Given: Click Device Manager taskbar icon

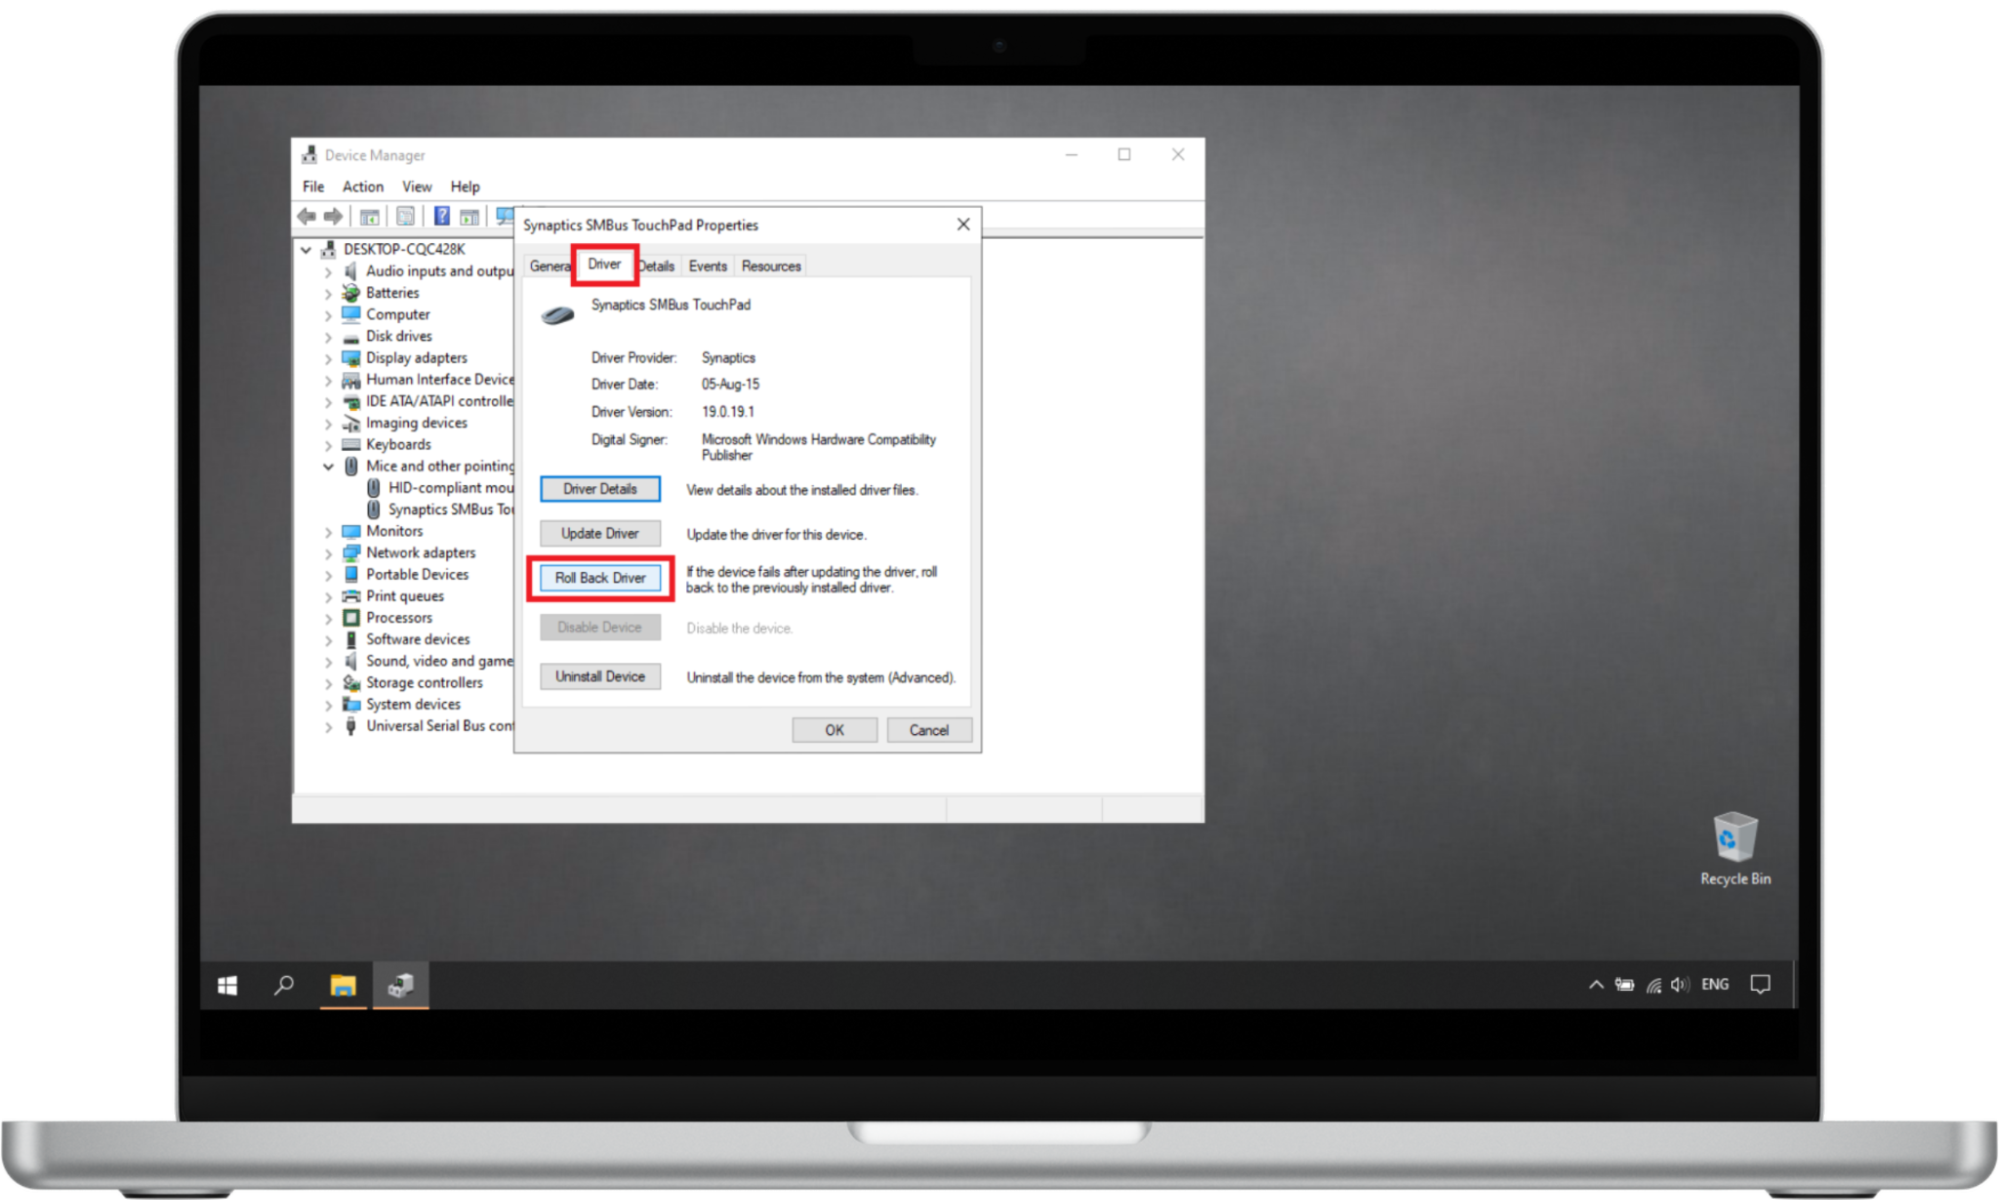Looking at the screenshot, I should coord(401,986).
